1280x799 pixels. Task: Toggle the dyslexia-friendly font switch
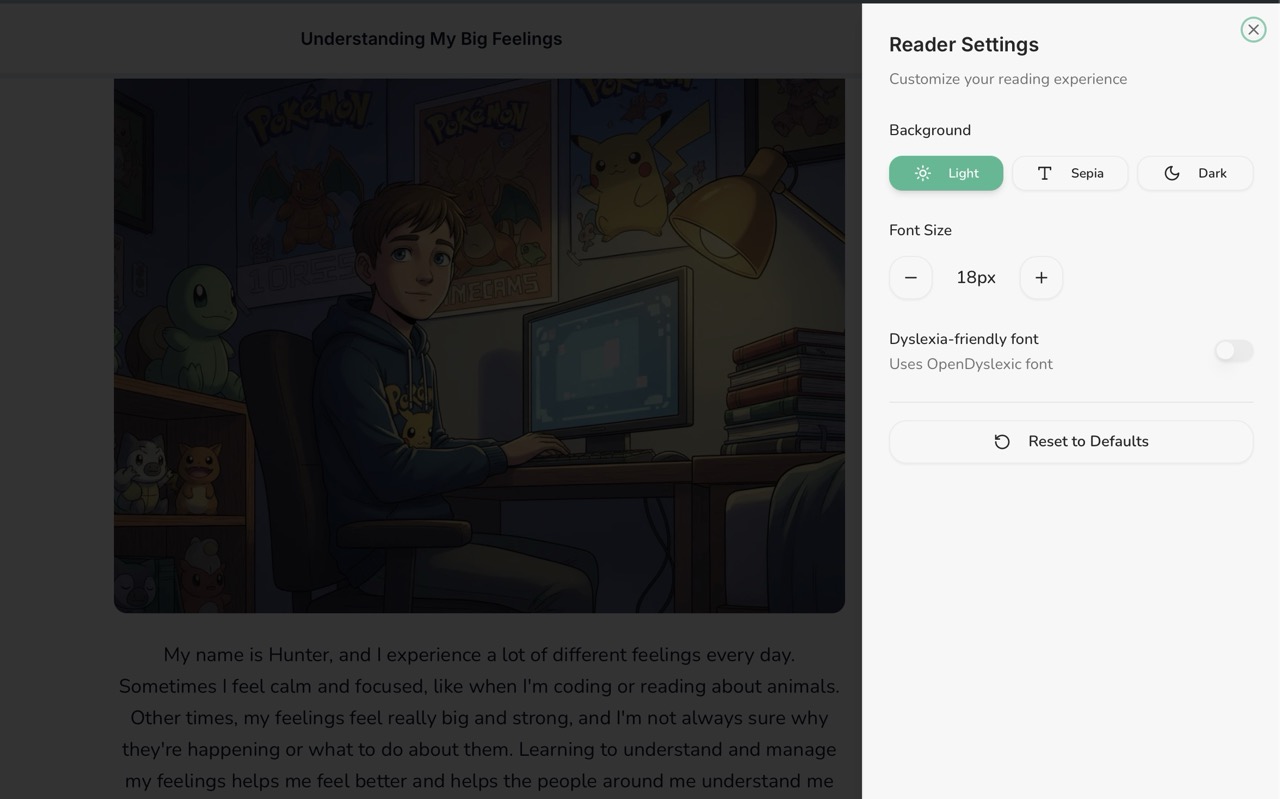tap(1233, 351)
